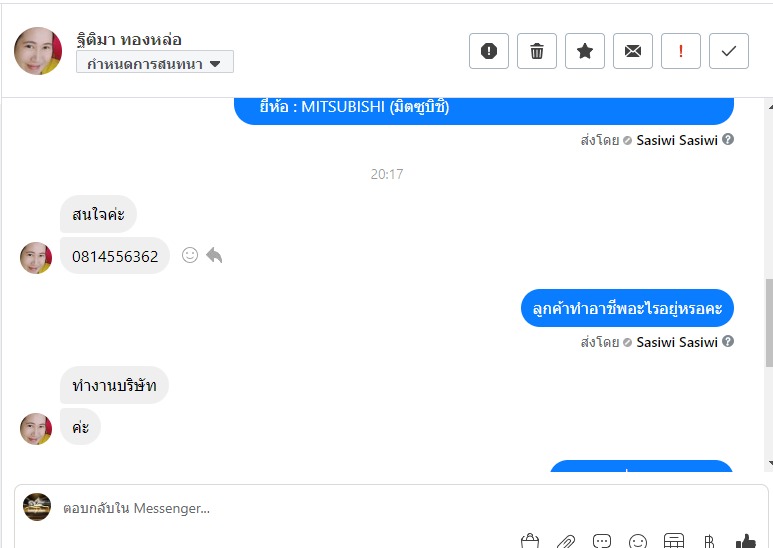773x548 pixels.
Task: Open saved replies speech bubble icon
Action: [602, 541]
